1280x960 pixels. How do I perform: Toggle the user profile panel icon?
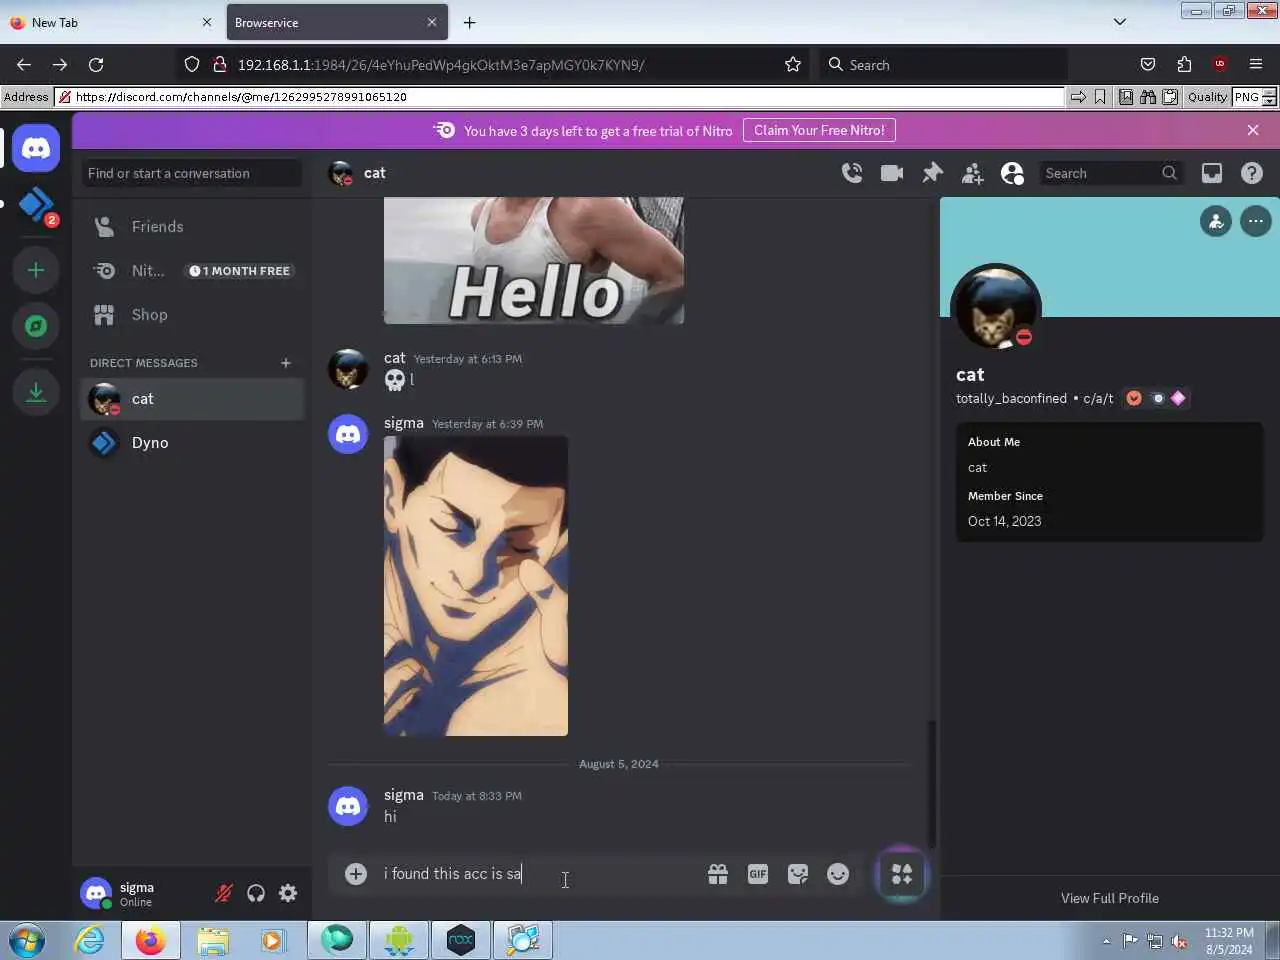(1012, 173)
